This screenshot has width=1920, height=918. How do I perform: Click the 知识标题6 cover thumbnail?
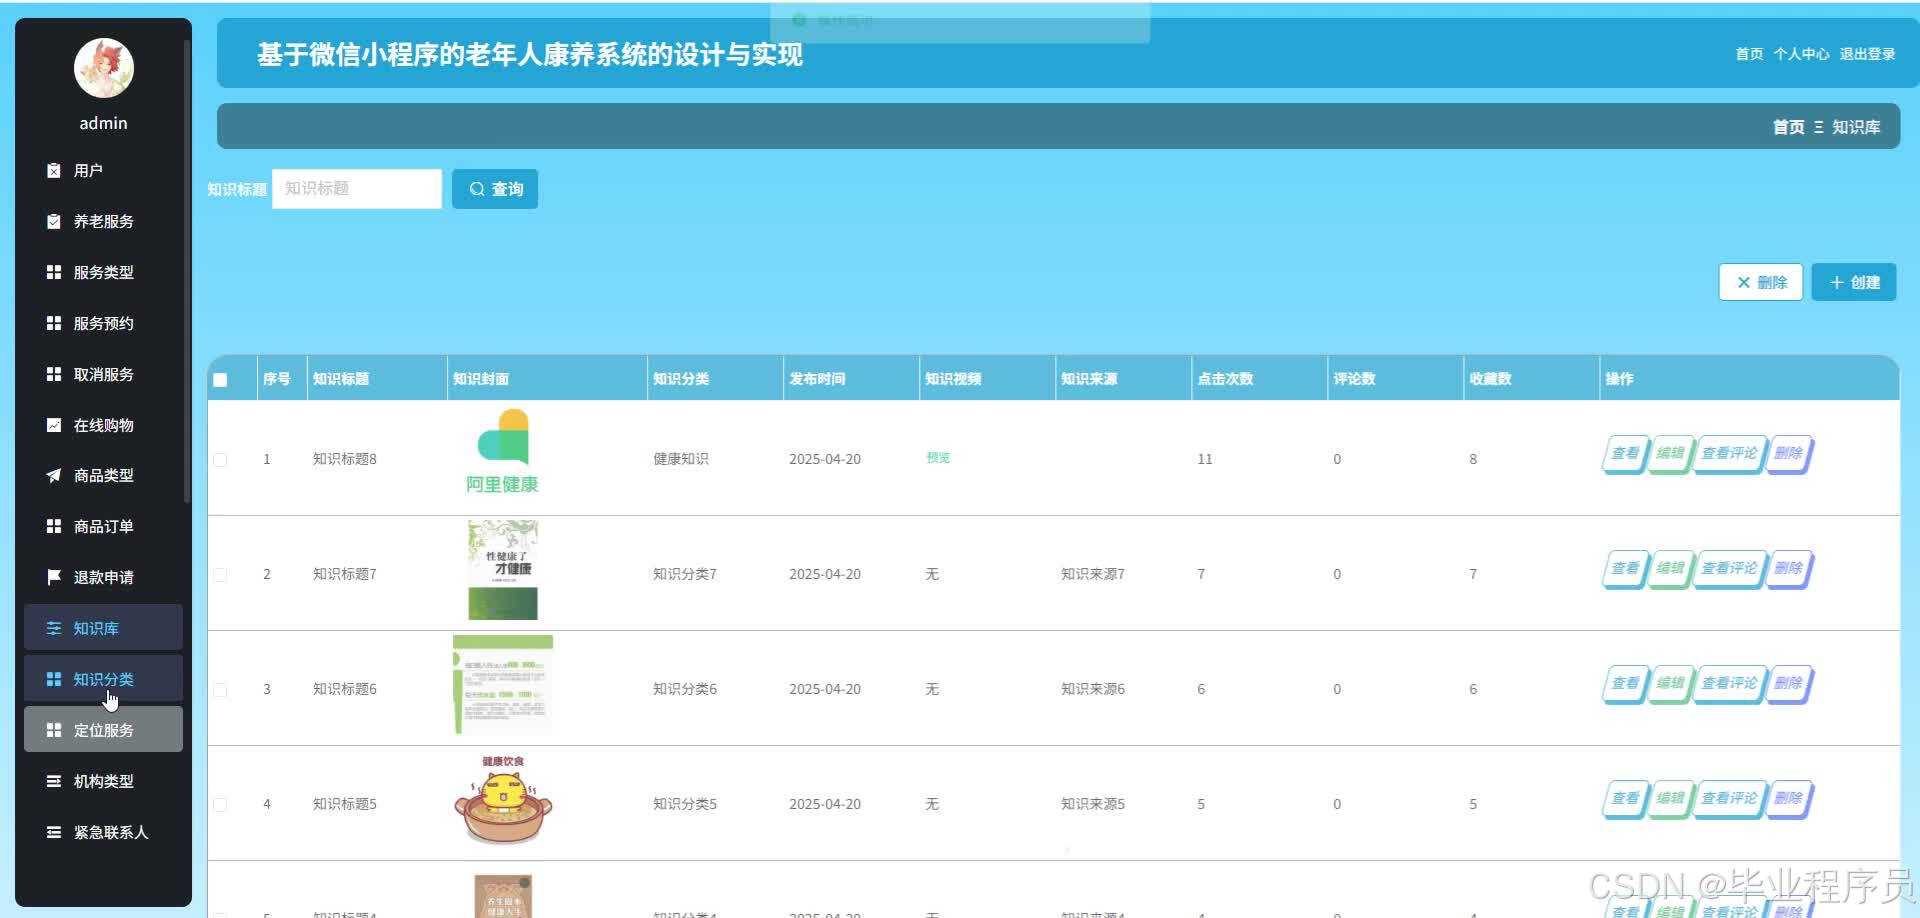coord(503,685)
